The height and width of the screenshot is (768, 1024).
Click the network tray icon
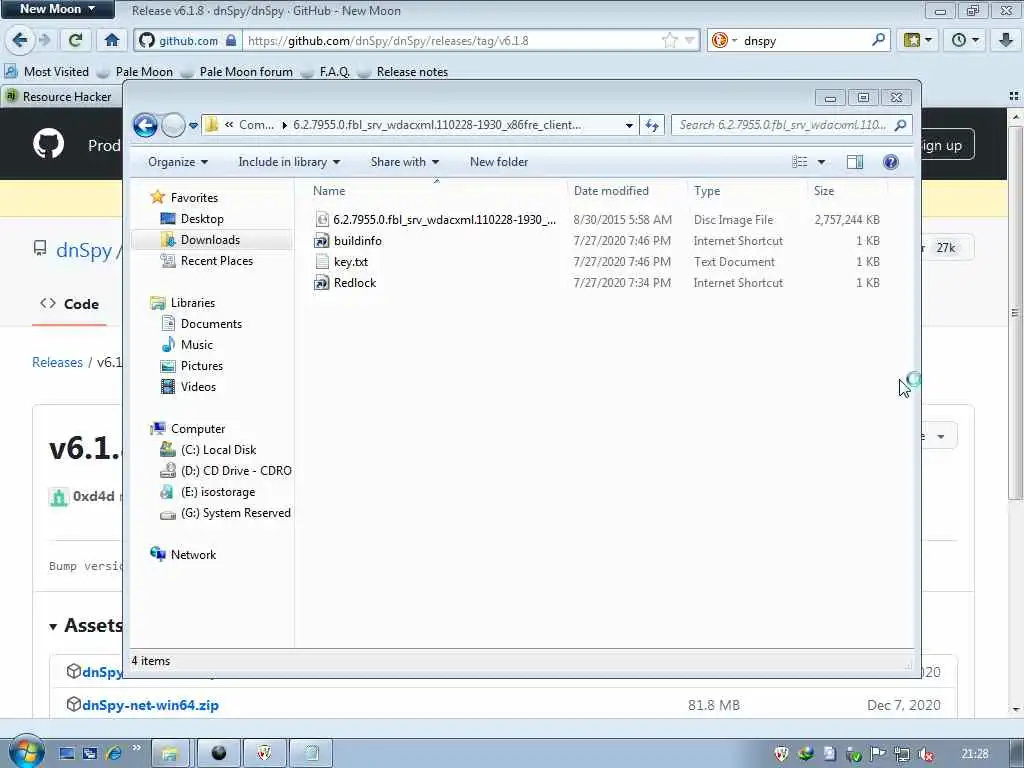pos(902,754)
